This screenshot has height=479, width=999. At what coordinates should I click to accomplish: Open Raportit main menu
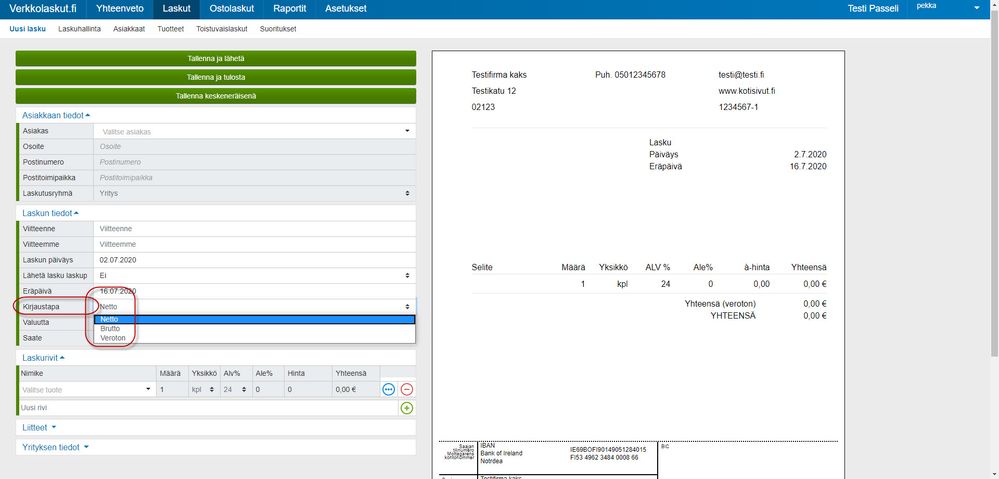point(289,9)
